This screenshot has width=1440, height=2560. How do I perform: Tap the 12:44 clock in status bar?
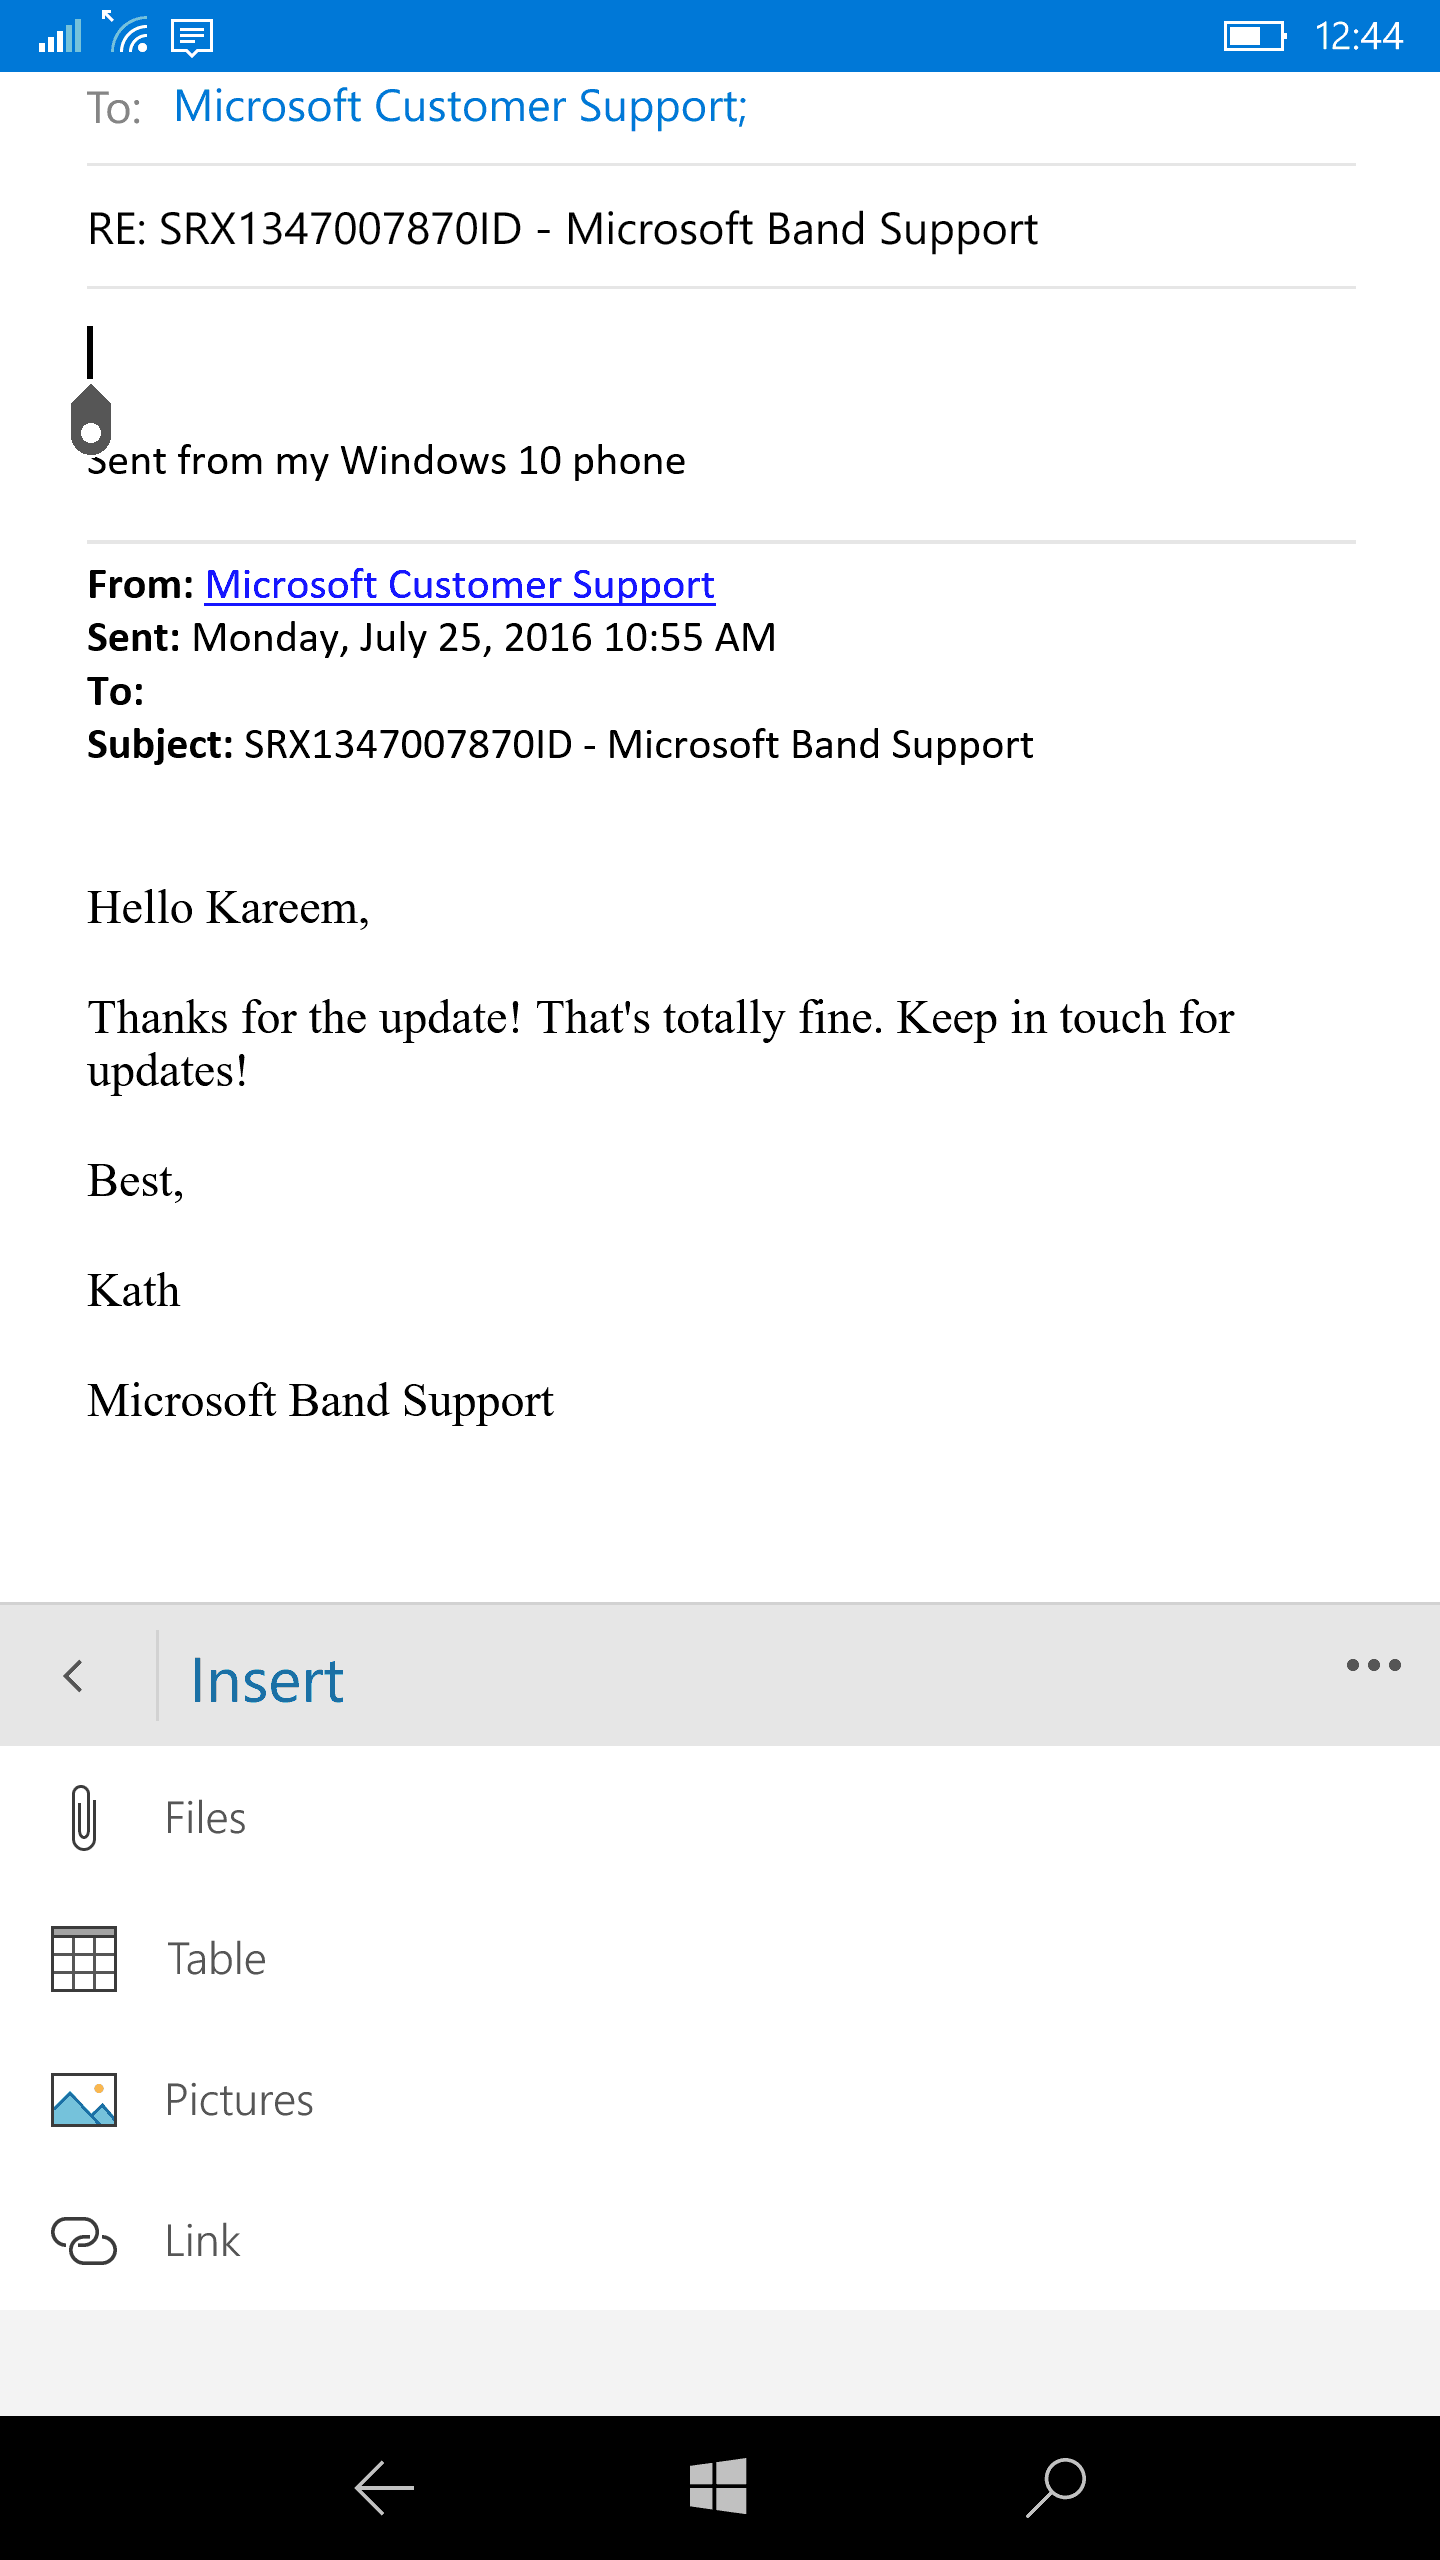coord(1358,37)
